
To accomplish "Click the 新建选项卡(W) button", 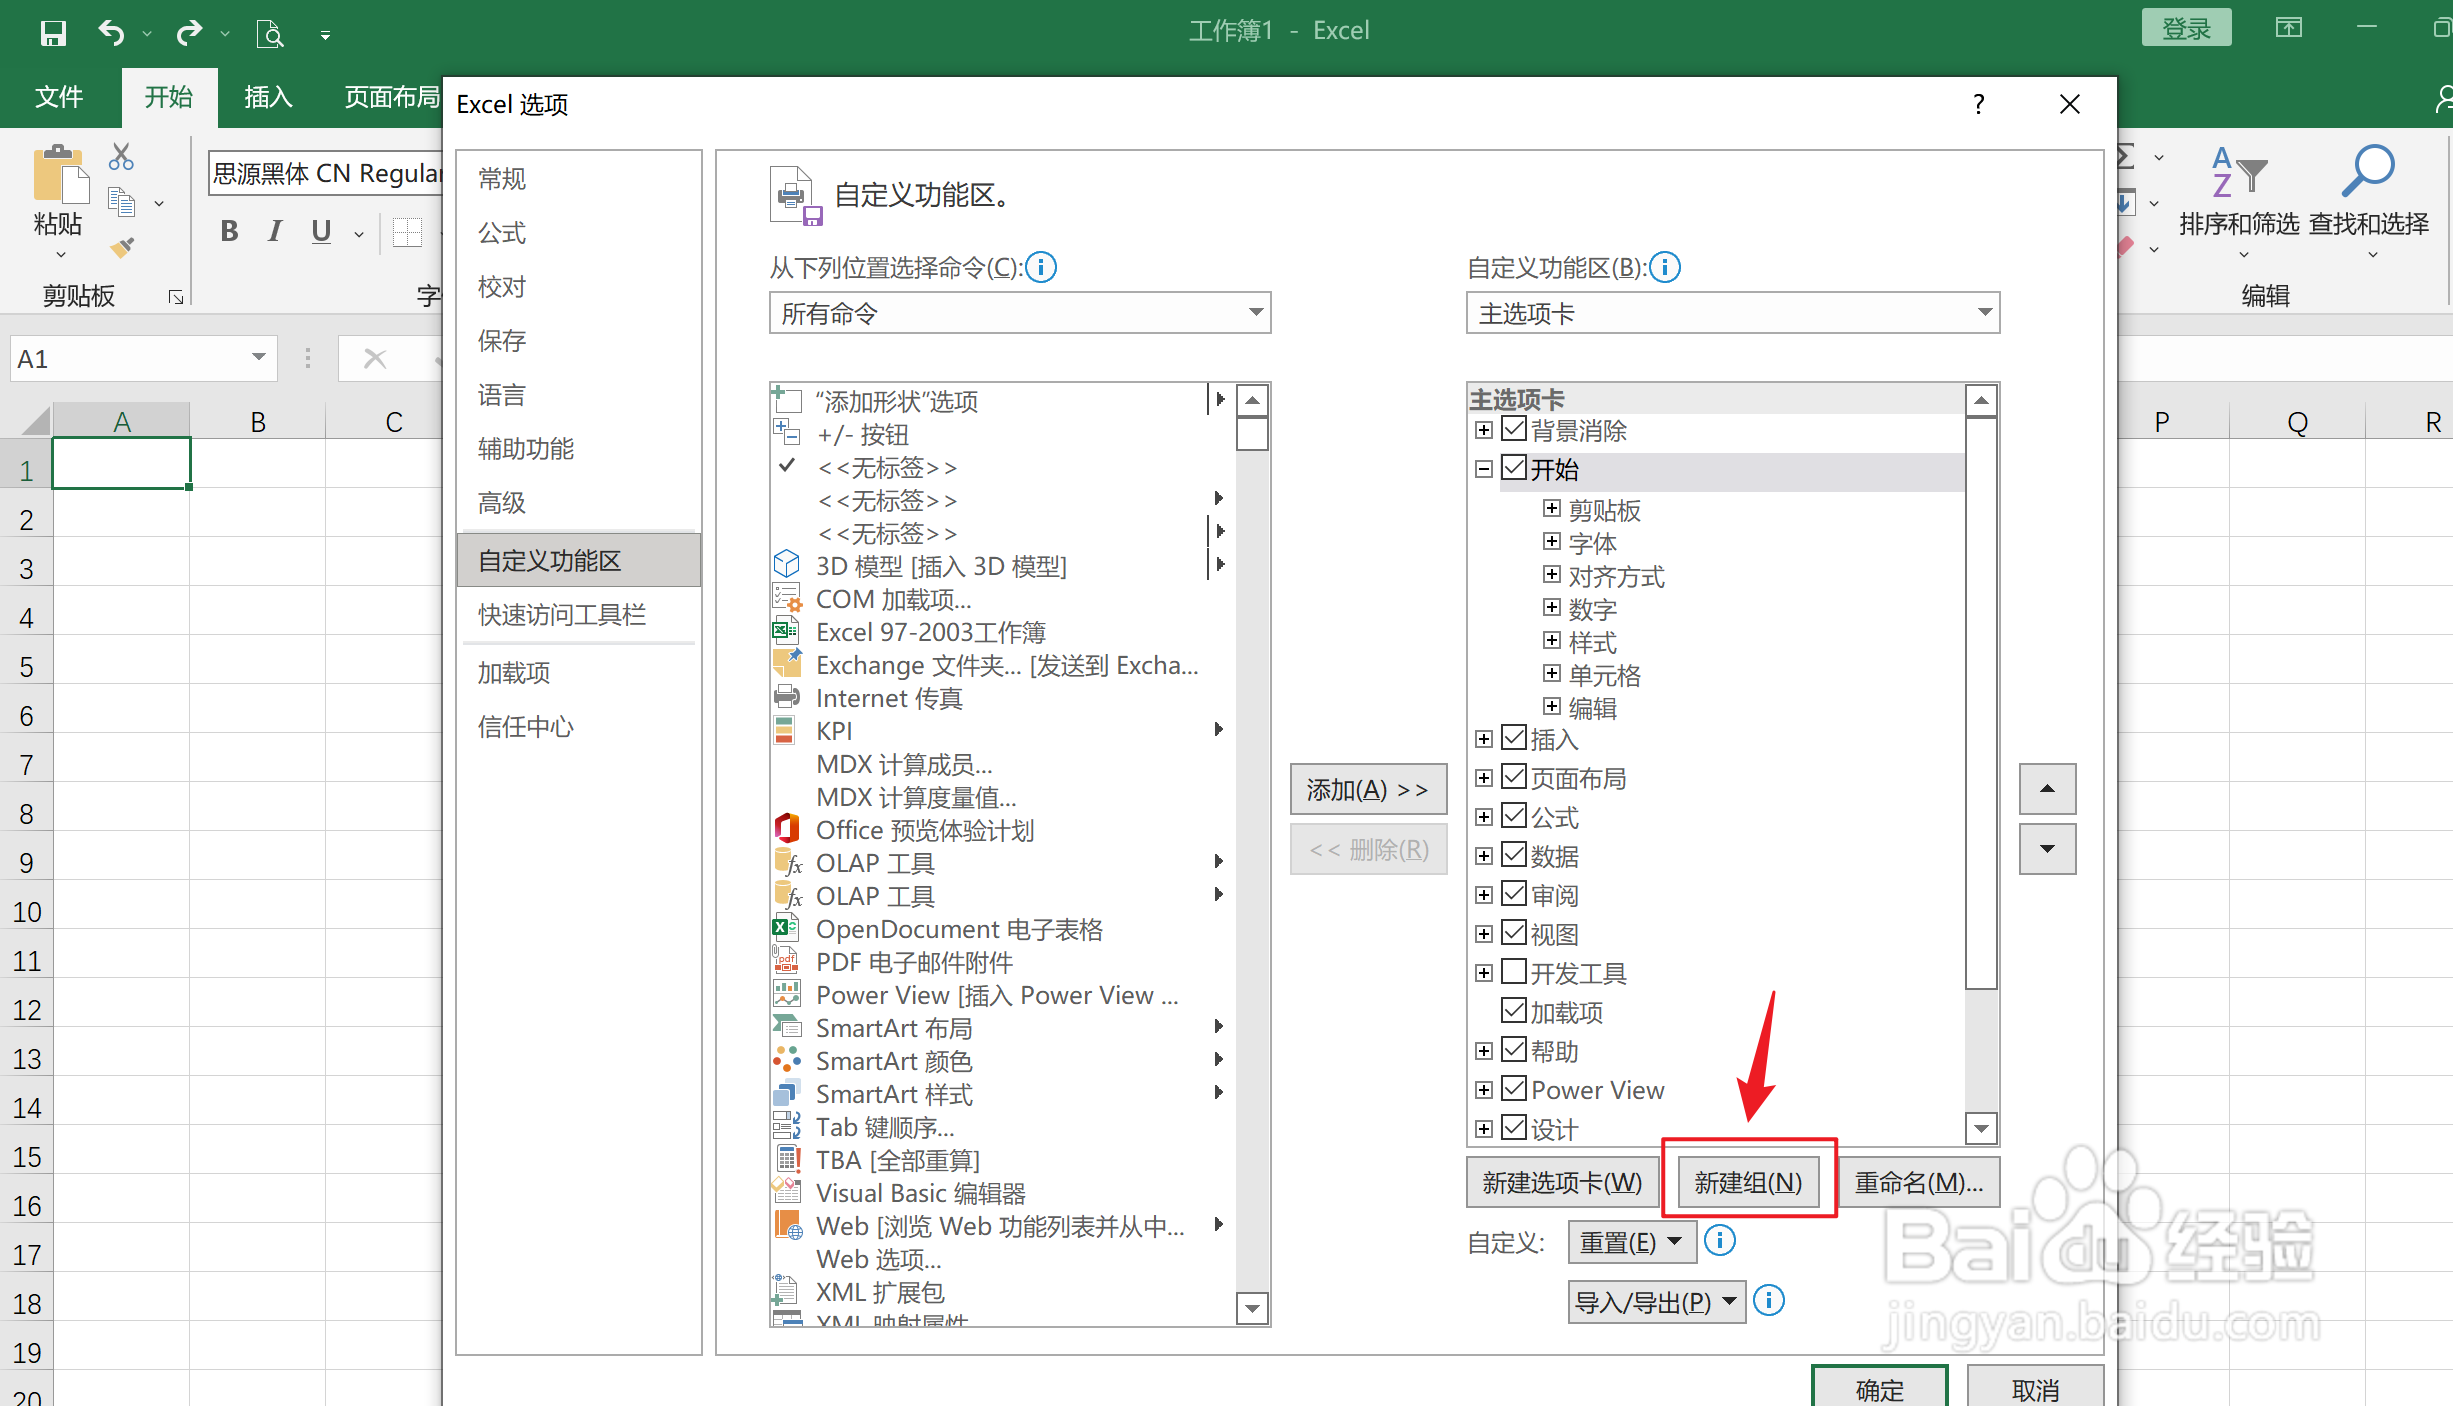I will coord(1562,1183).
